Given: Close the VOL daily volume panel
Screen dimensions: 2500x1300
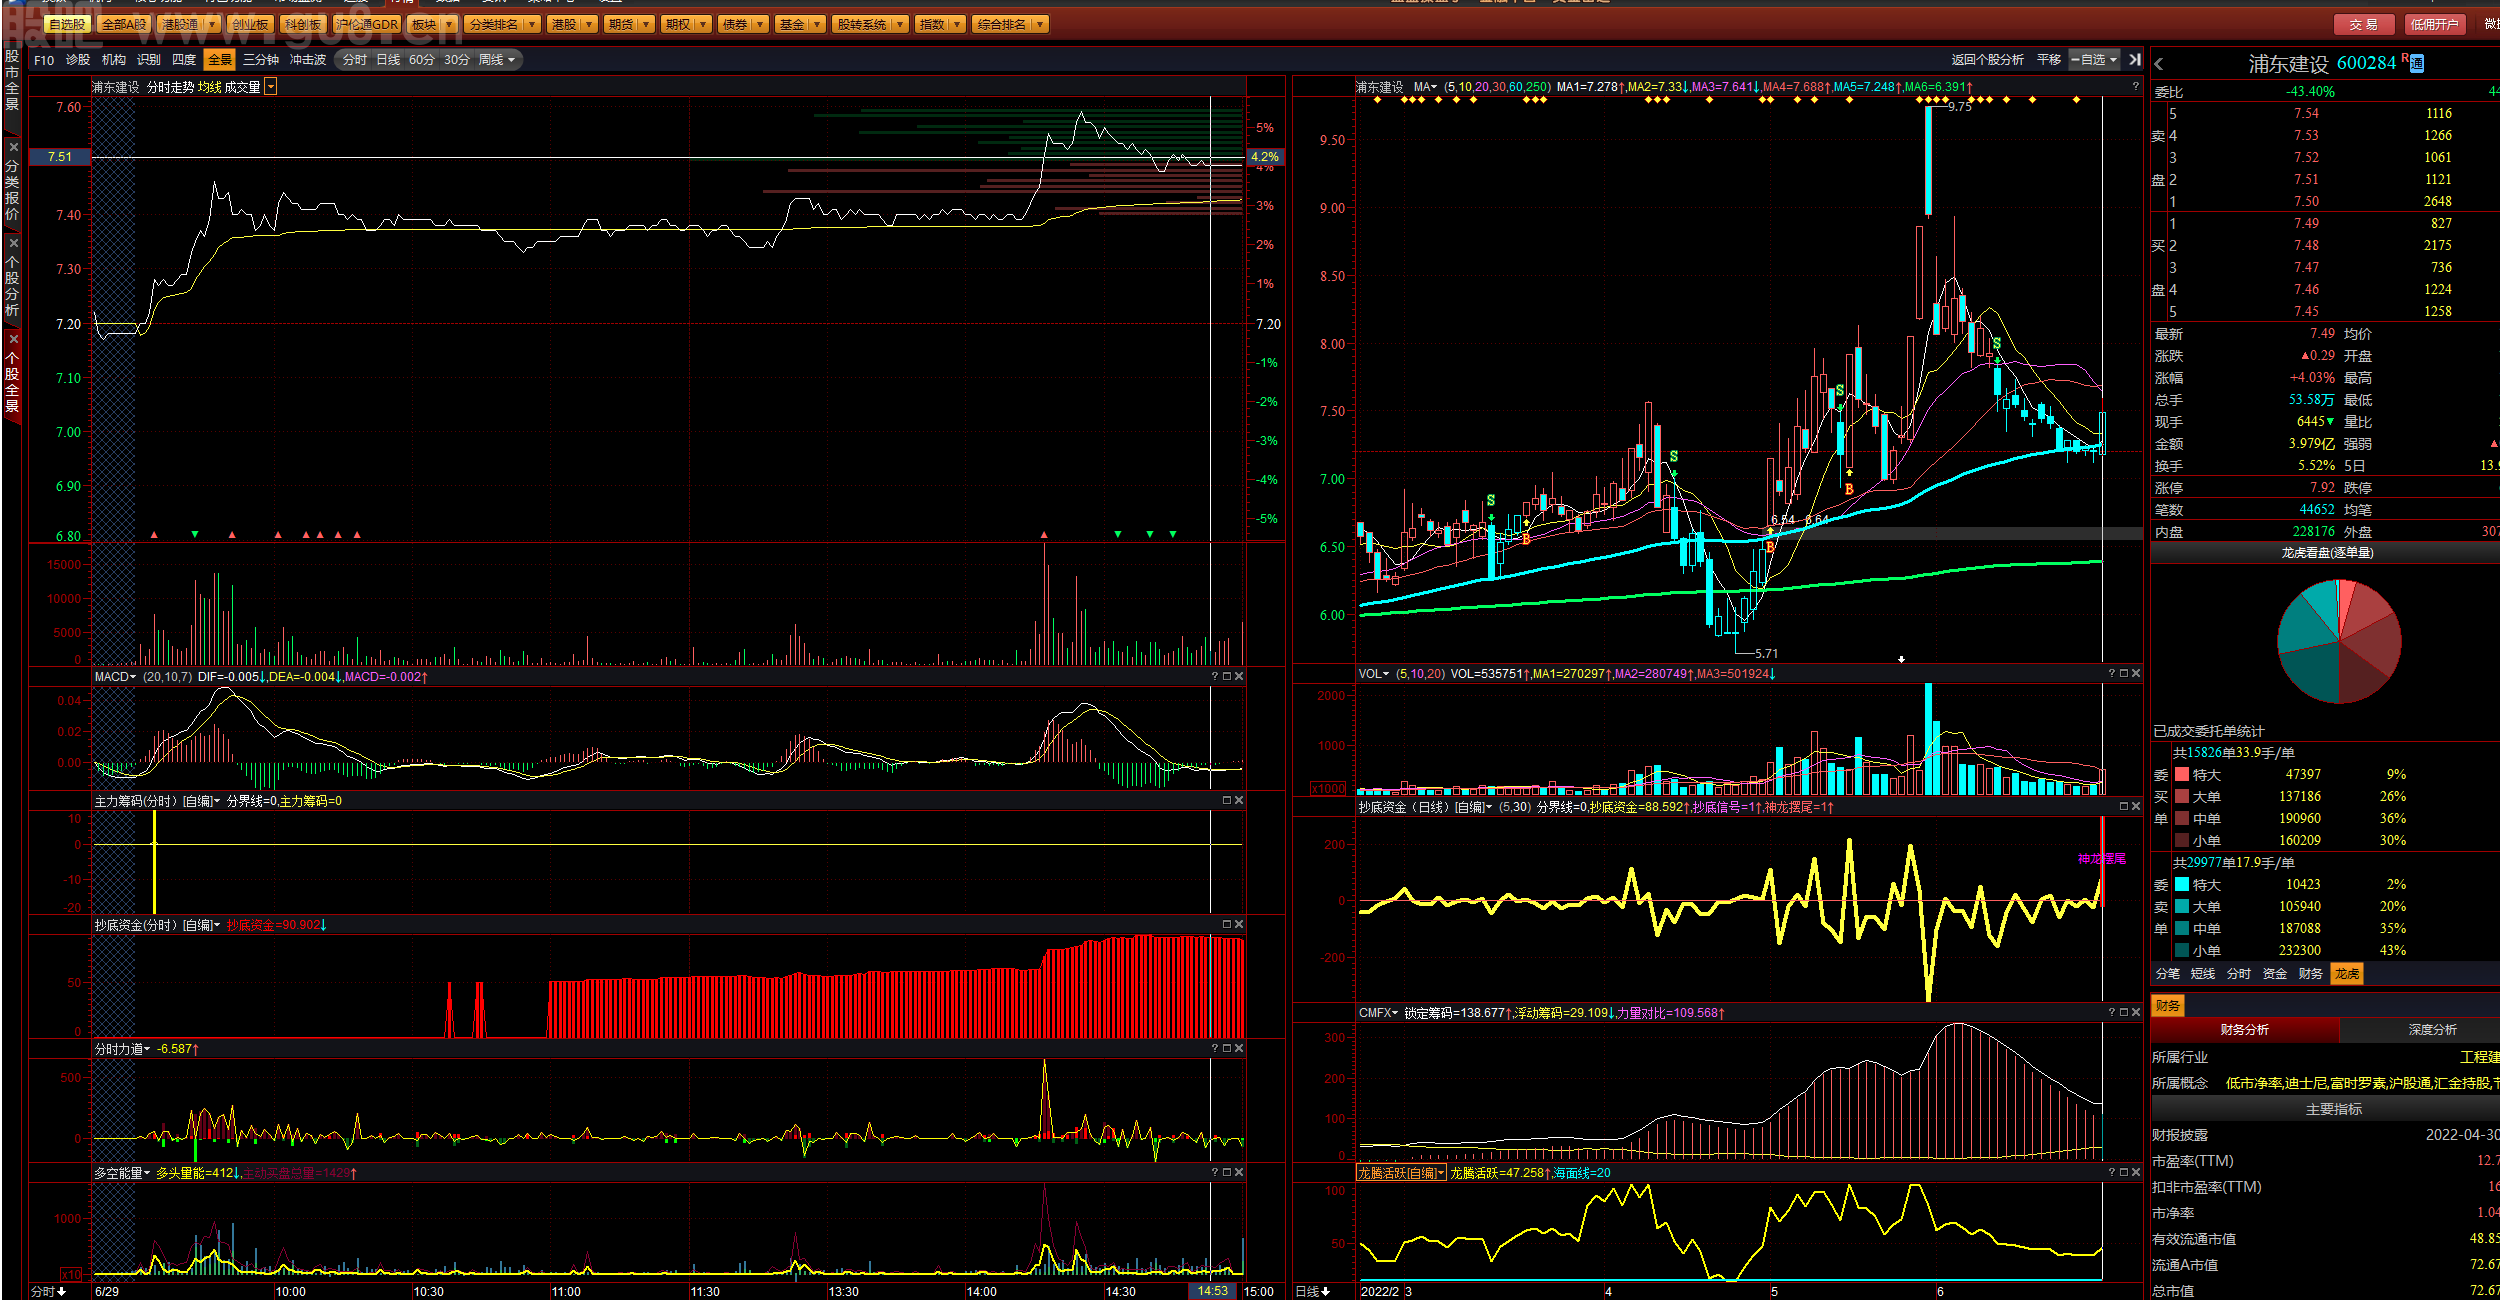Looking at the screenshot, I should (x=2136, y=674).
